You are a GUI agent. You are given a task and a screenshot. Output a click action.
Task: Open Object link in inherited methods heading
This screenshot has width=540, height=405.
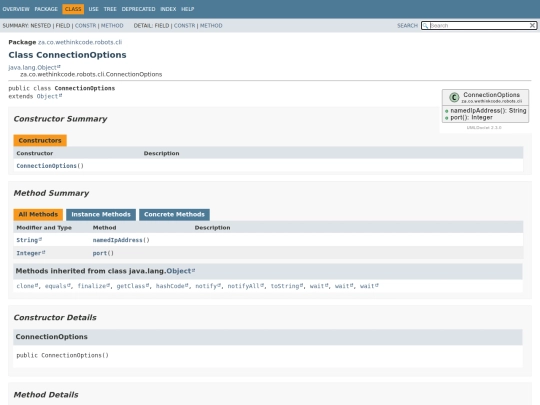(180, 271)
